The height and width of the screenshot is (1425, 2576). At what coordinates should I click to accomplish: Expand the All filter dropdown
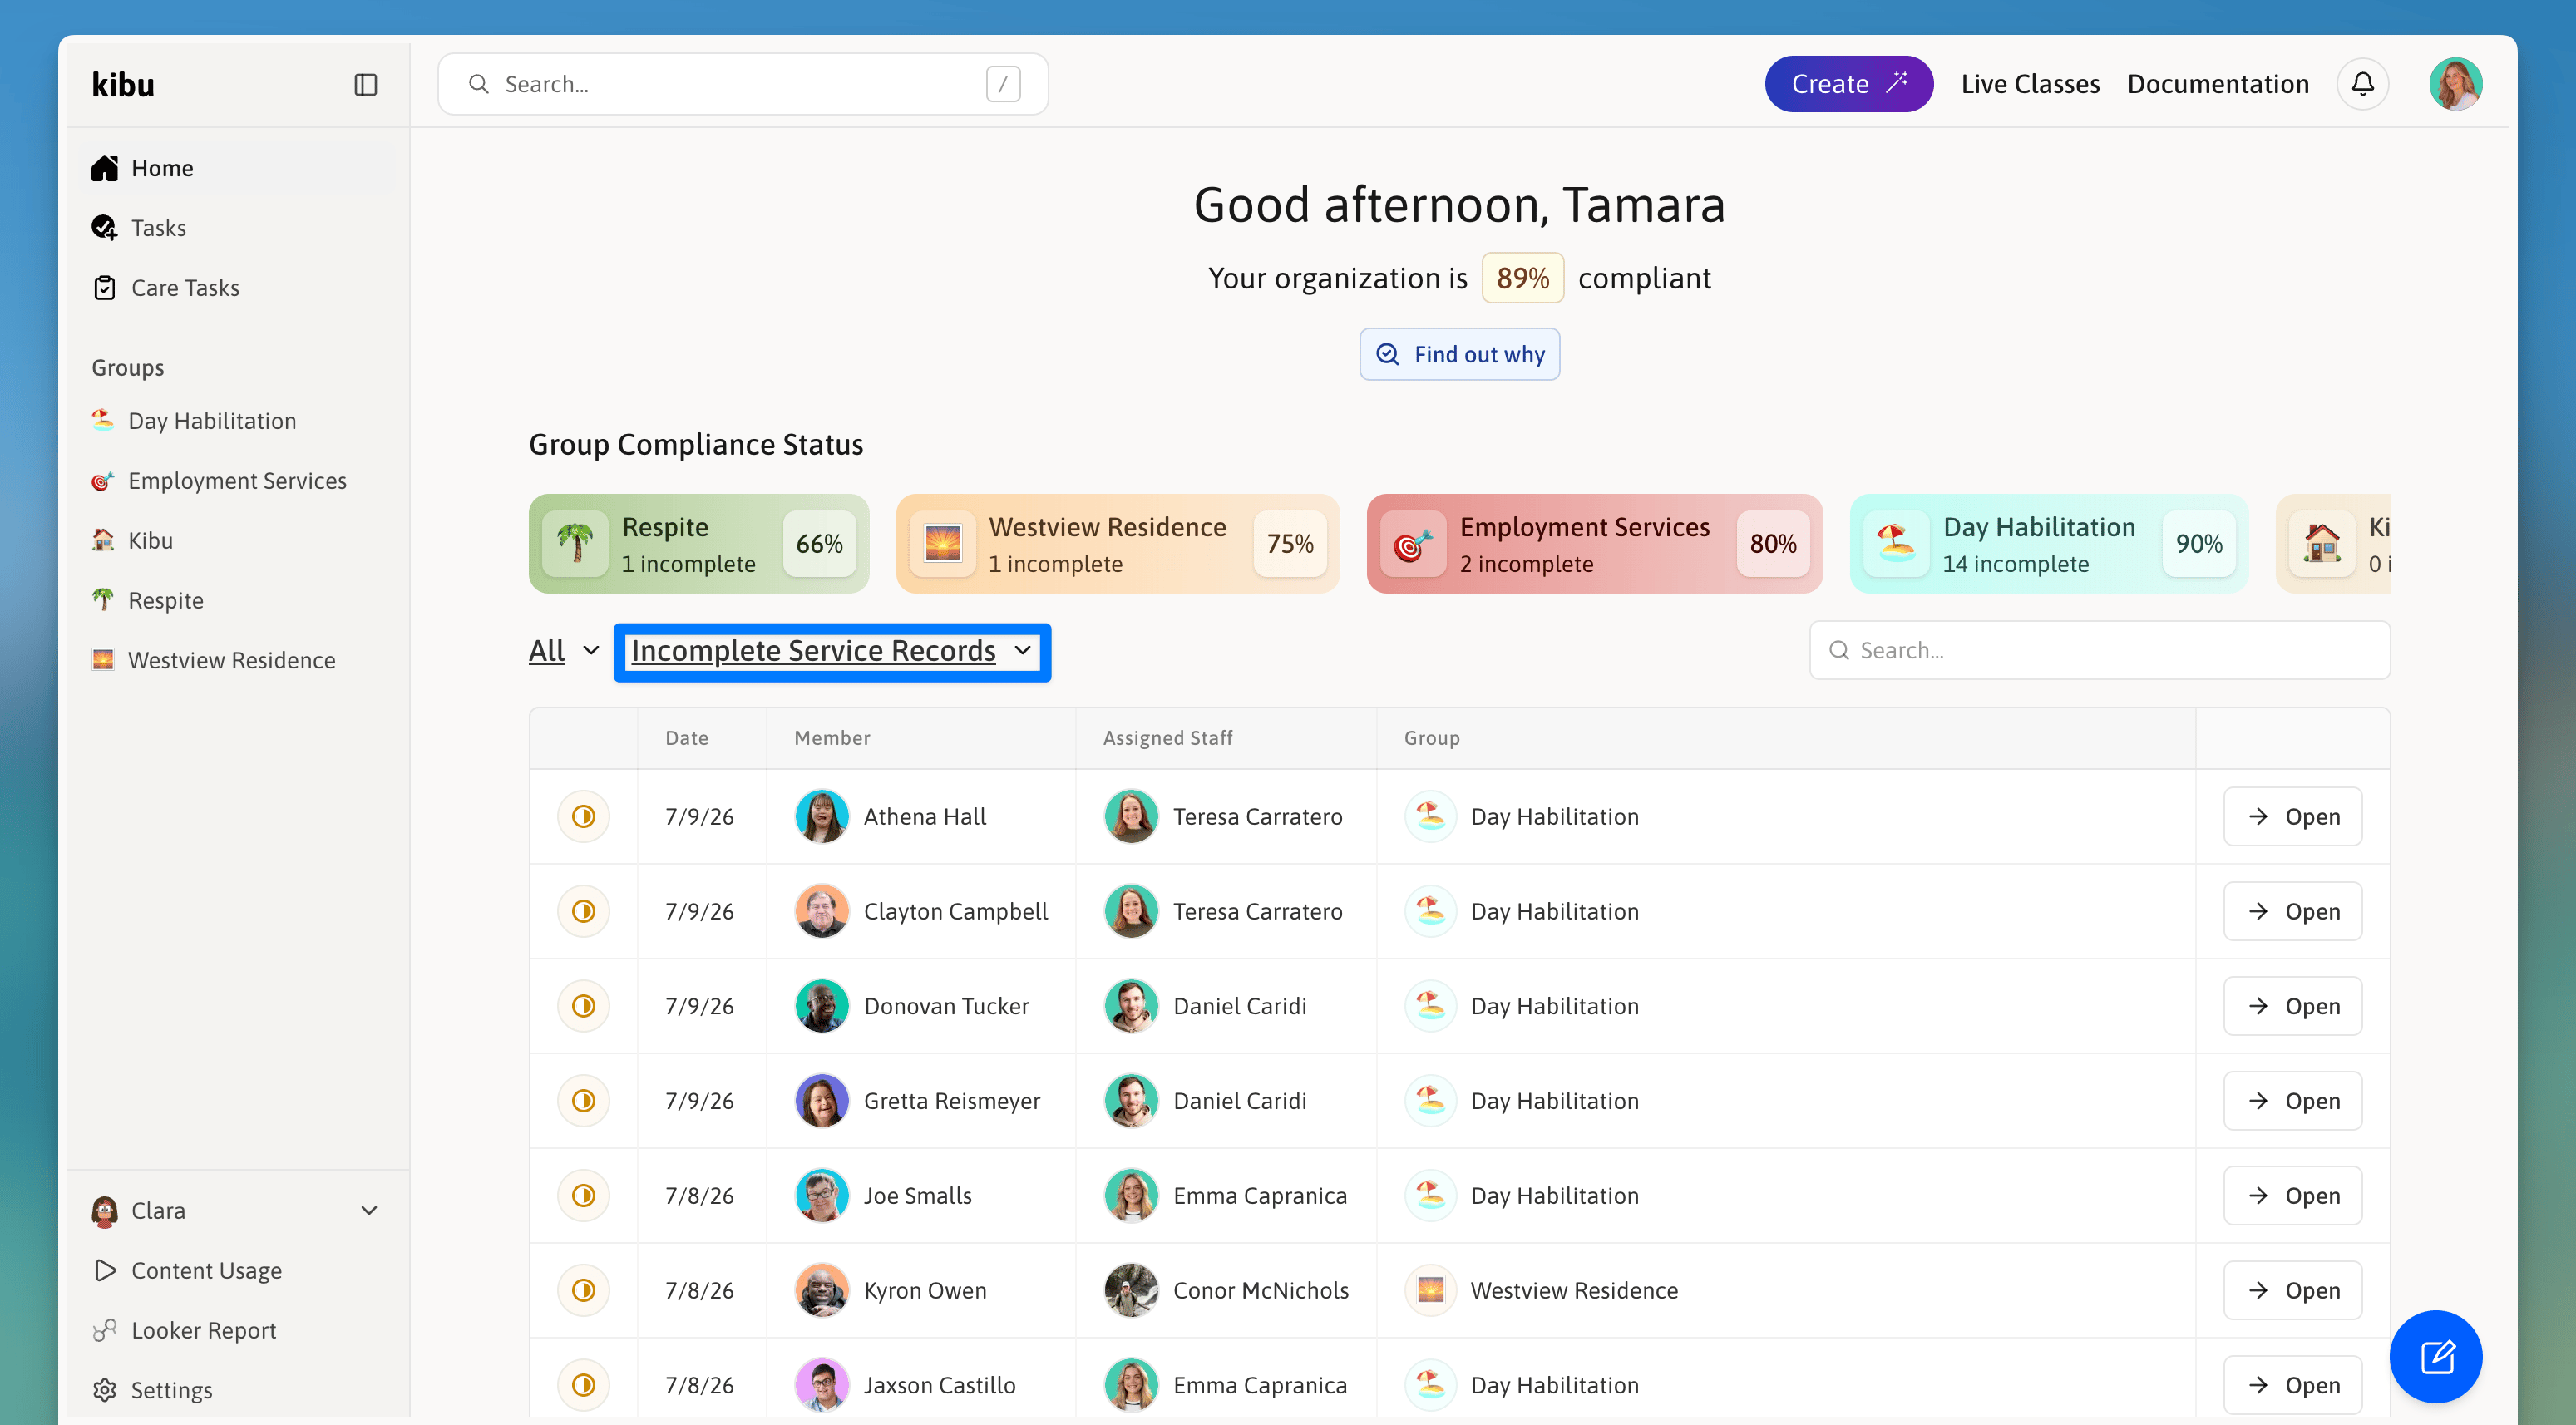(565, 651)
